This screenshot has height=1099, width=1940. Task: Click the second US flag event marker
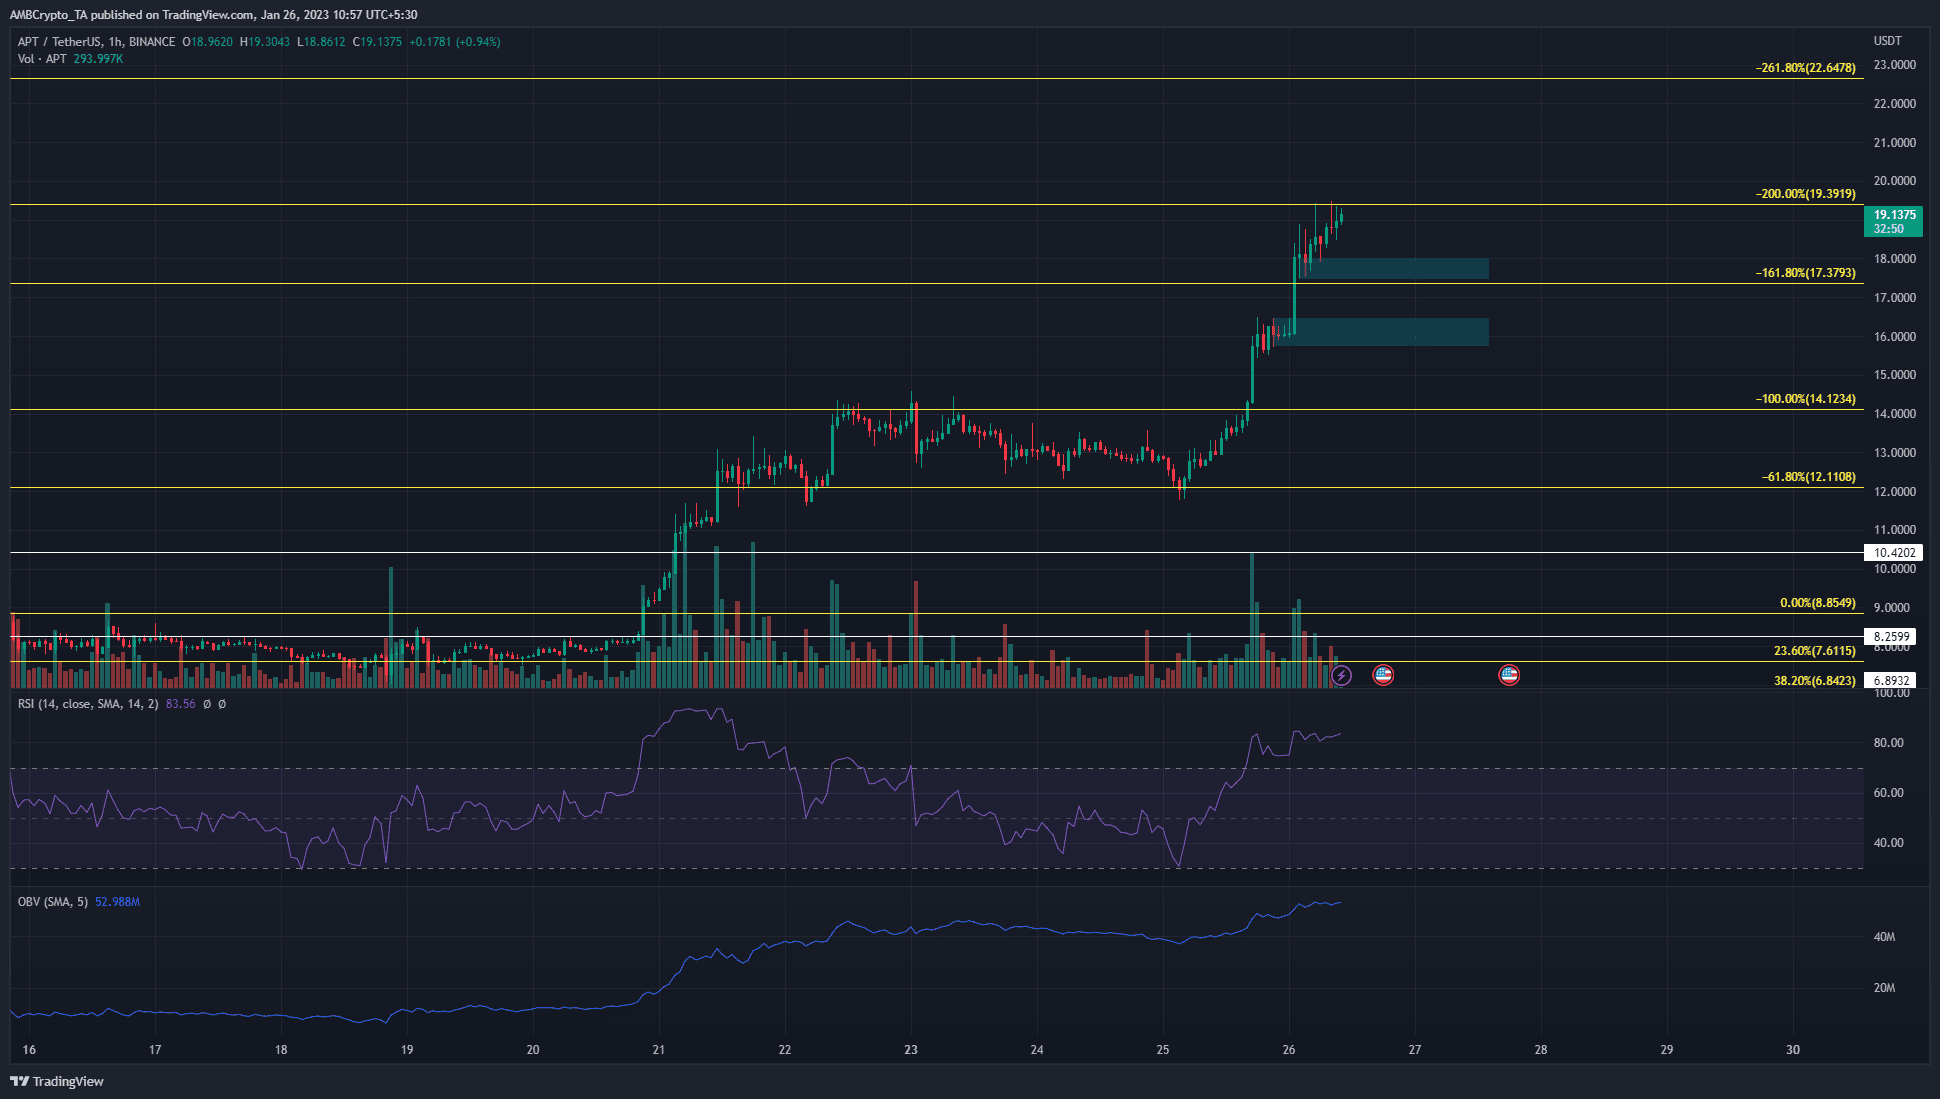[x=1509, y=676]
